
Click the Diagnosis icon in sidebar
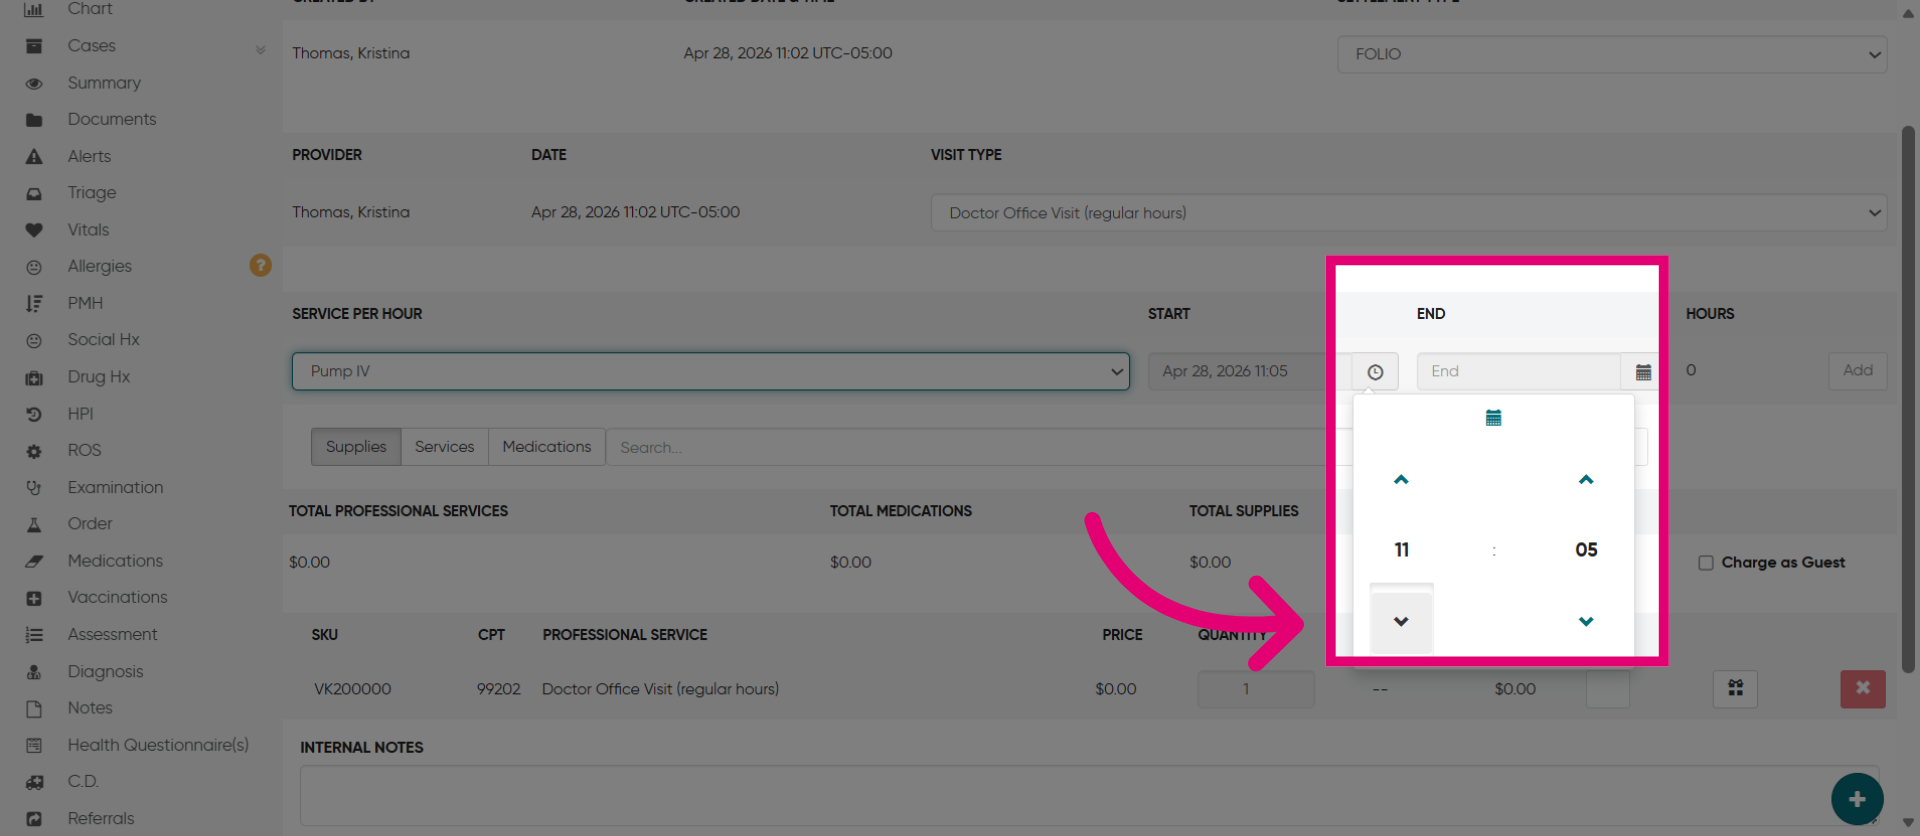pos(34,672)
